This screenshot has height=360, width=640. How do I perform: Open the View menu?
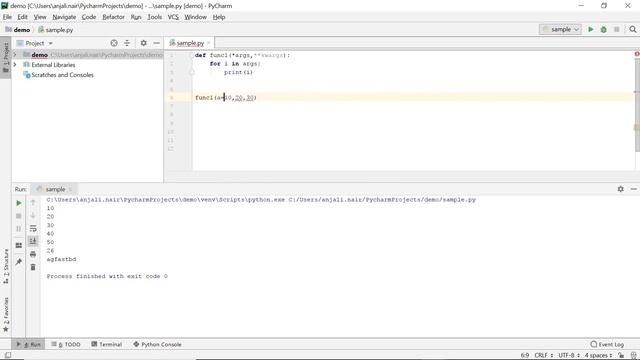point(40,17)
